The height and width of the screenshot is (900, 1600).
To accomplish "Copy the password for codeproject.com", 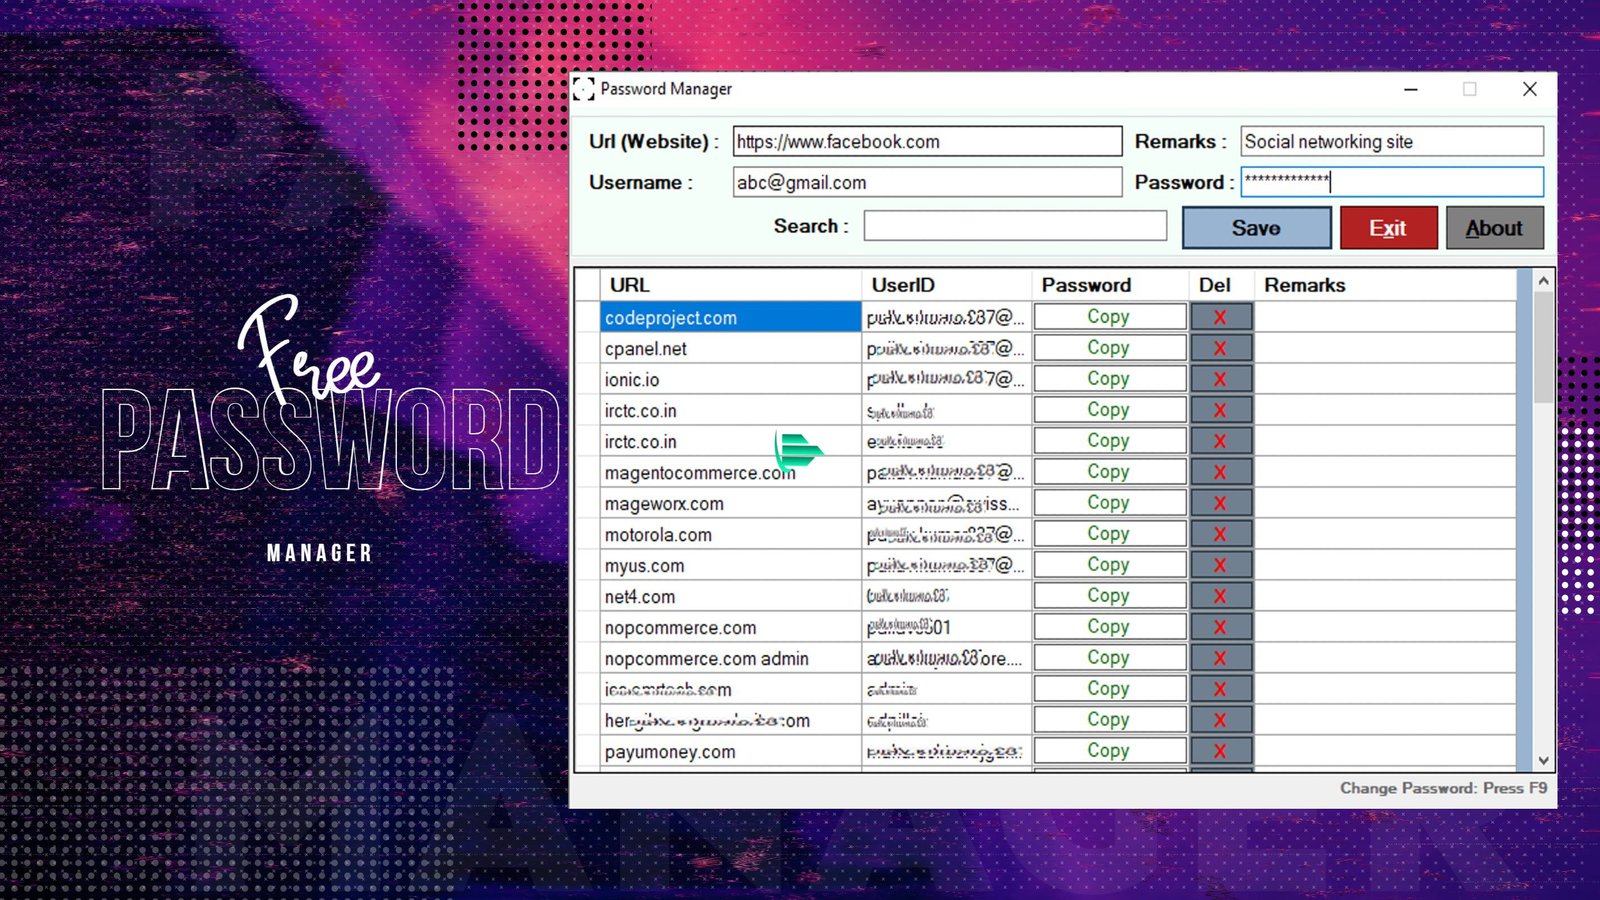I will (x=1109, y=317).
